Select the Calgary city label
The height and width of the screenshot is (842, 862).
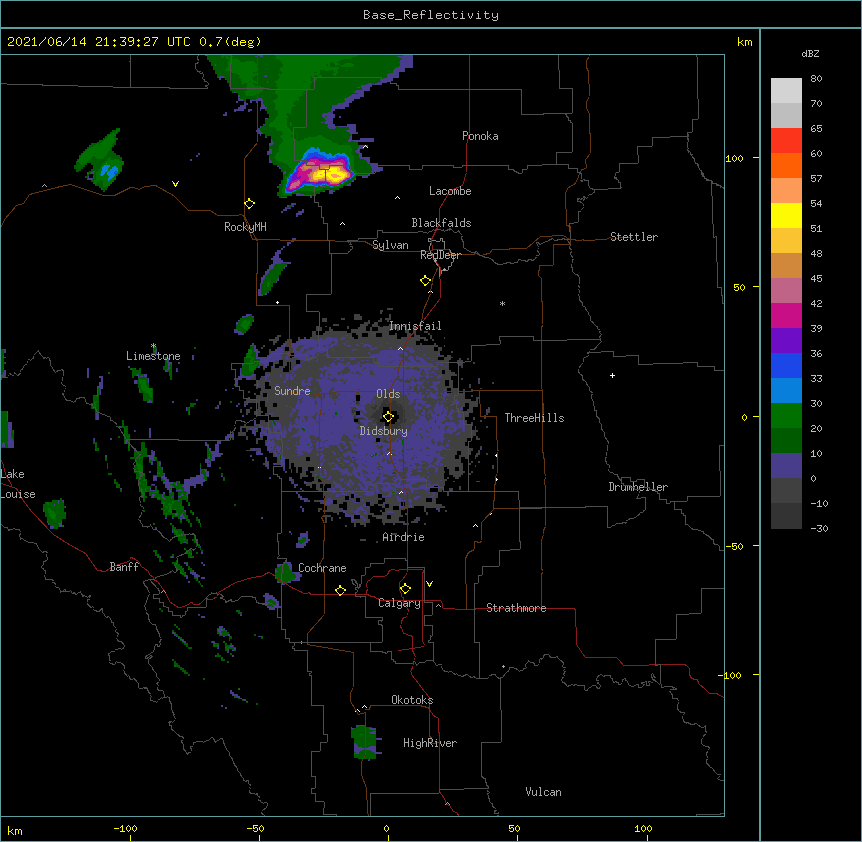(399, 603)
